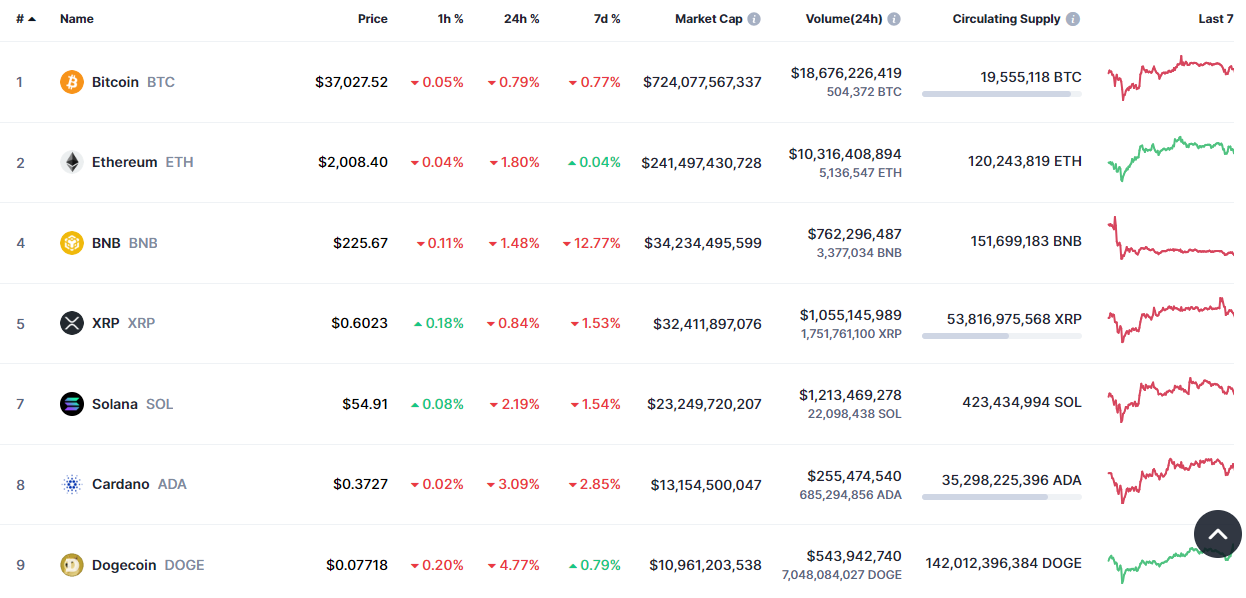Sort the table by Price column
Viewport: 1246px width, 598px height.
pos(373,19)
